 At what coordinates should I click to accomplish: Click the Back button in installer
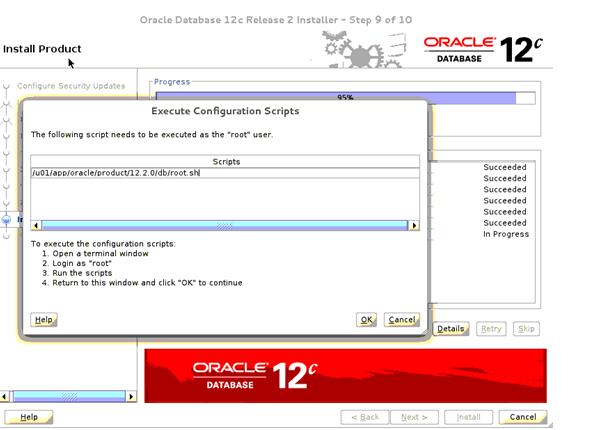coord(365,417)
